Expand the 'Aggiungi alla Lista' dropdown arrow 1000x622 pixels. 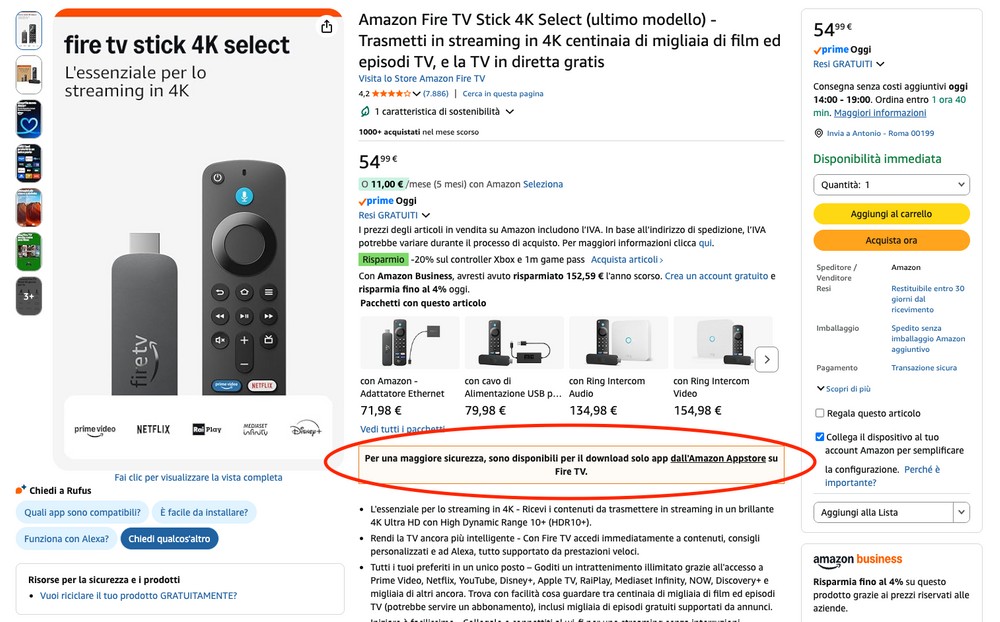coord(961,512)
